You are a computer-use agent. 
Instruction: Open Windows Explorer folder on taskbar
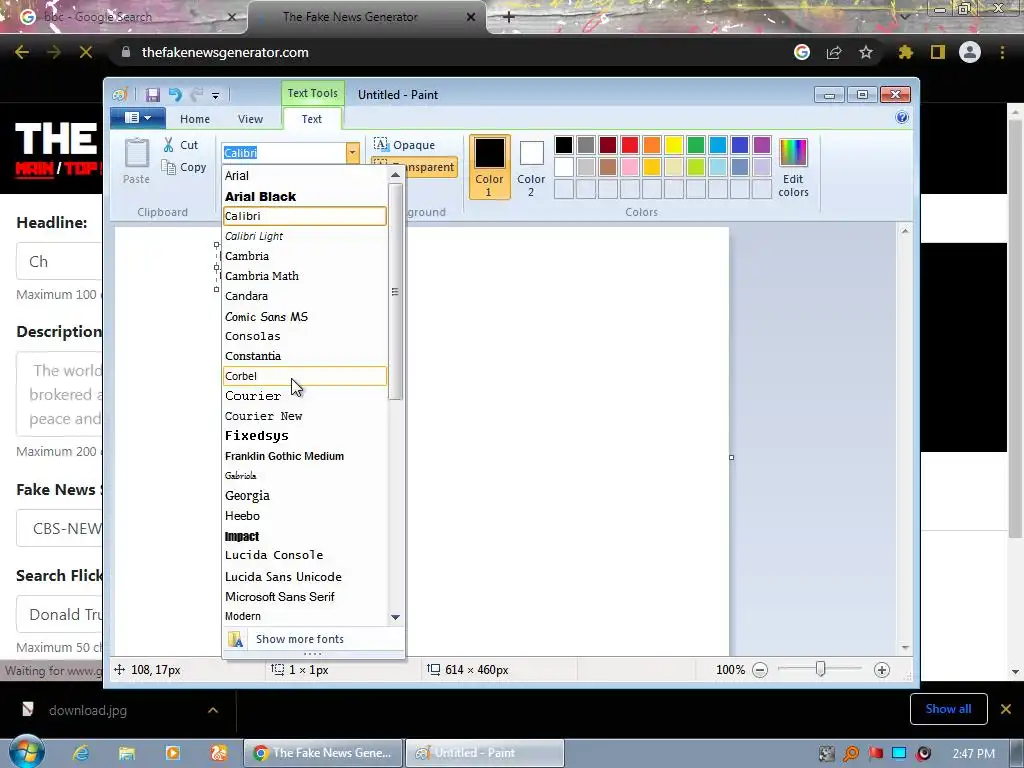click(127, 753)
